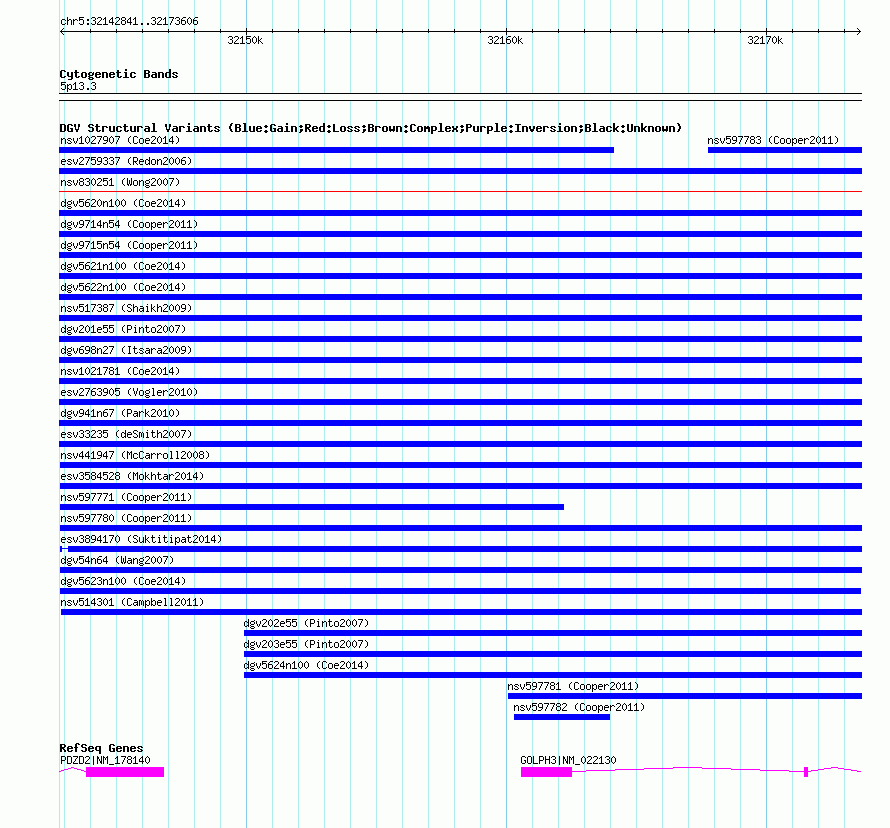Click dgv698n27 (Itsara2009) label
Image resolution: width=890 pixels, height=828 pixels.
coord(126,350)
